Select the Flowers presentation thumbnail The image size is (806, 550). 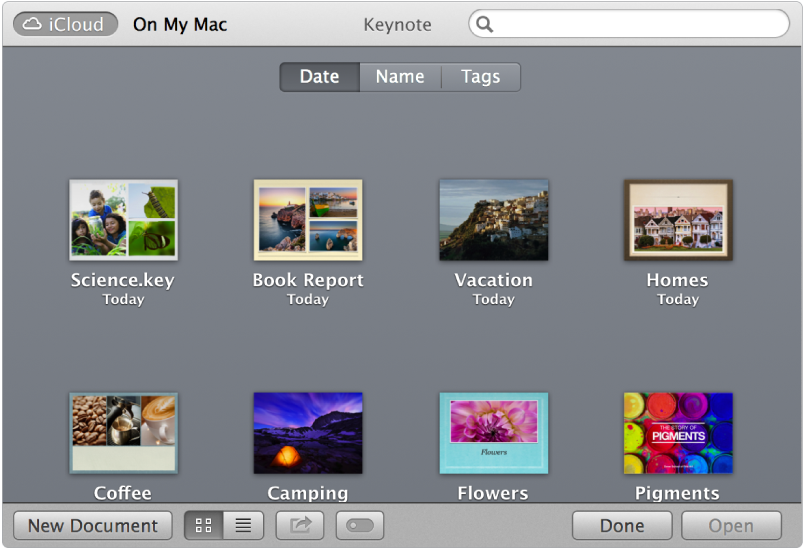click(x=493, y=433)
